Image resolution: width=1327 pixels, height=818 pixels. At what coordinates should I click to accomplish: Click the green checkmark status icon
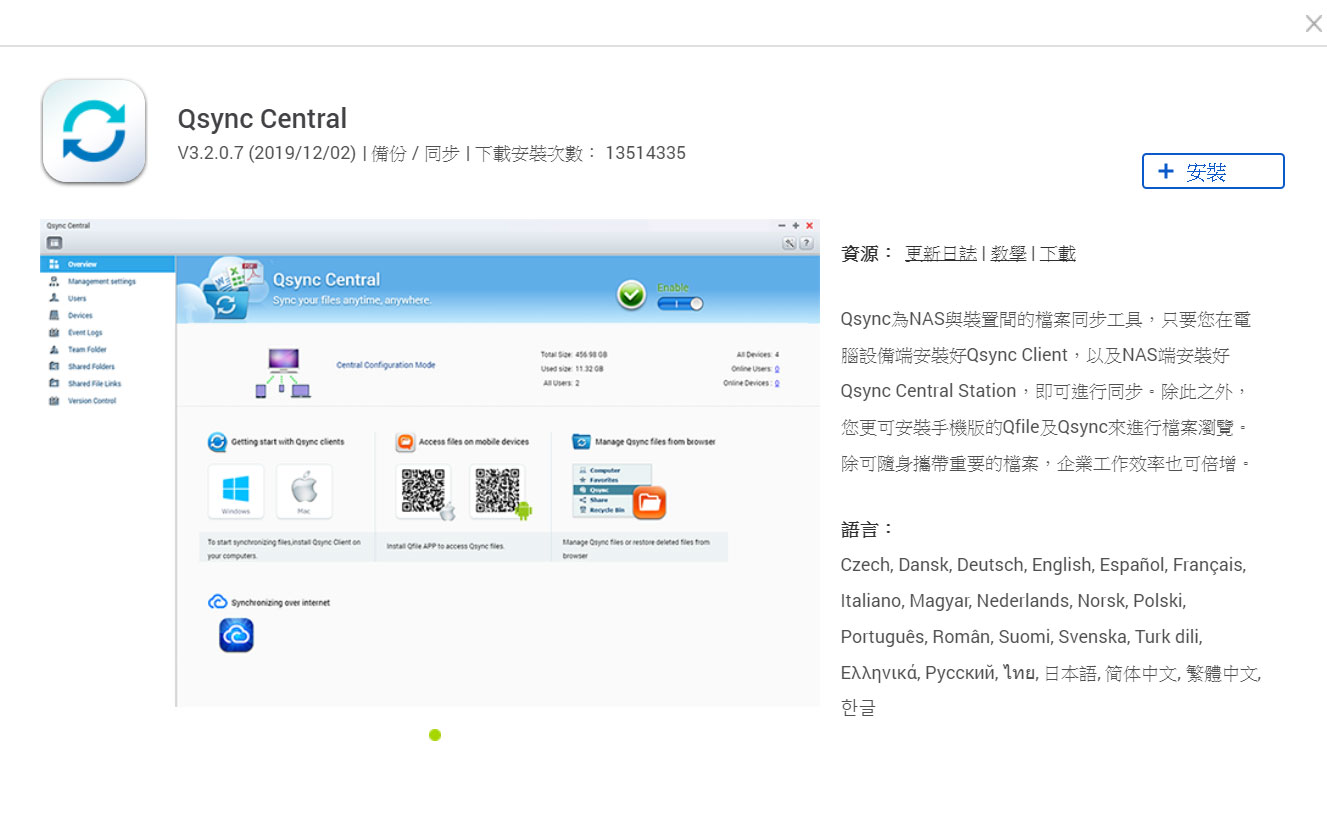631,295
